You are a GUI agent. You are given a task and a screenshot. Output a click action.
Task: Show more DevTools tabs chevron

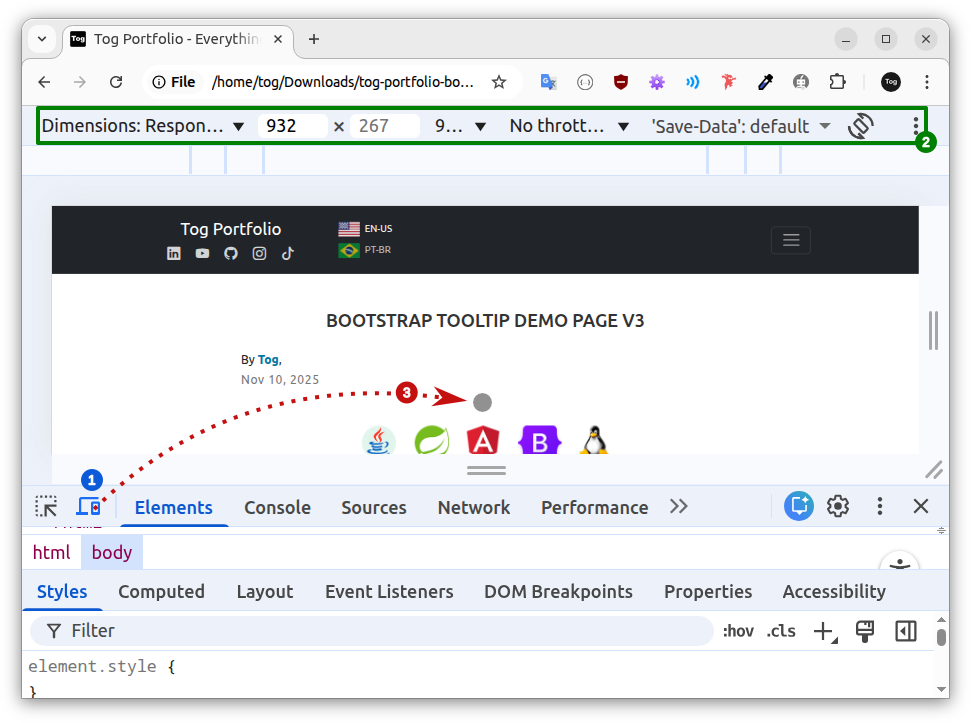click(679, 507)
